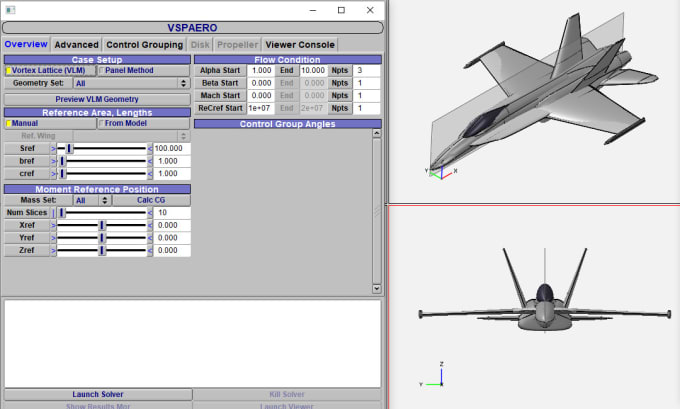Viewport: 680px width, 409px height.
Task: Open Mass Set dropdown
Action: tap(92, 200)
